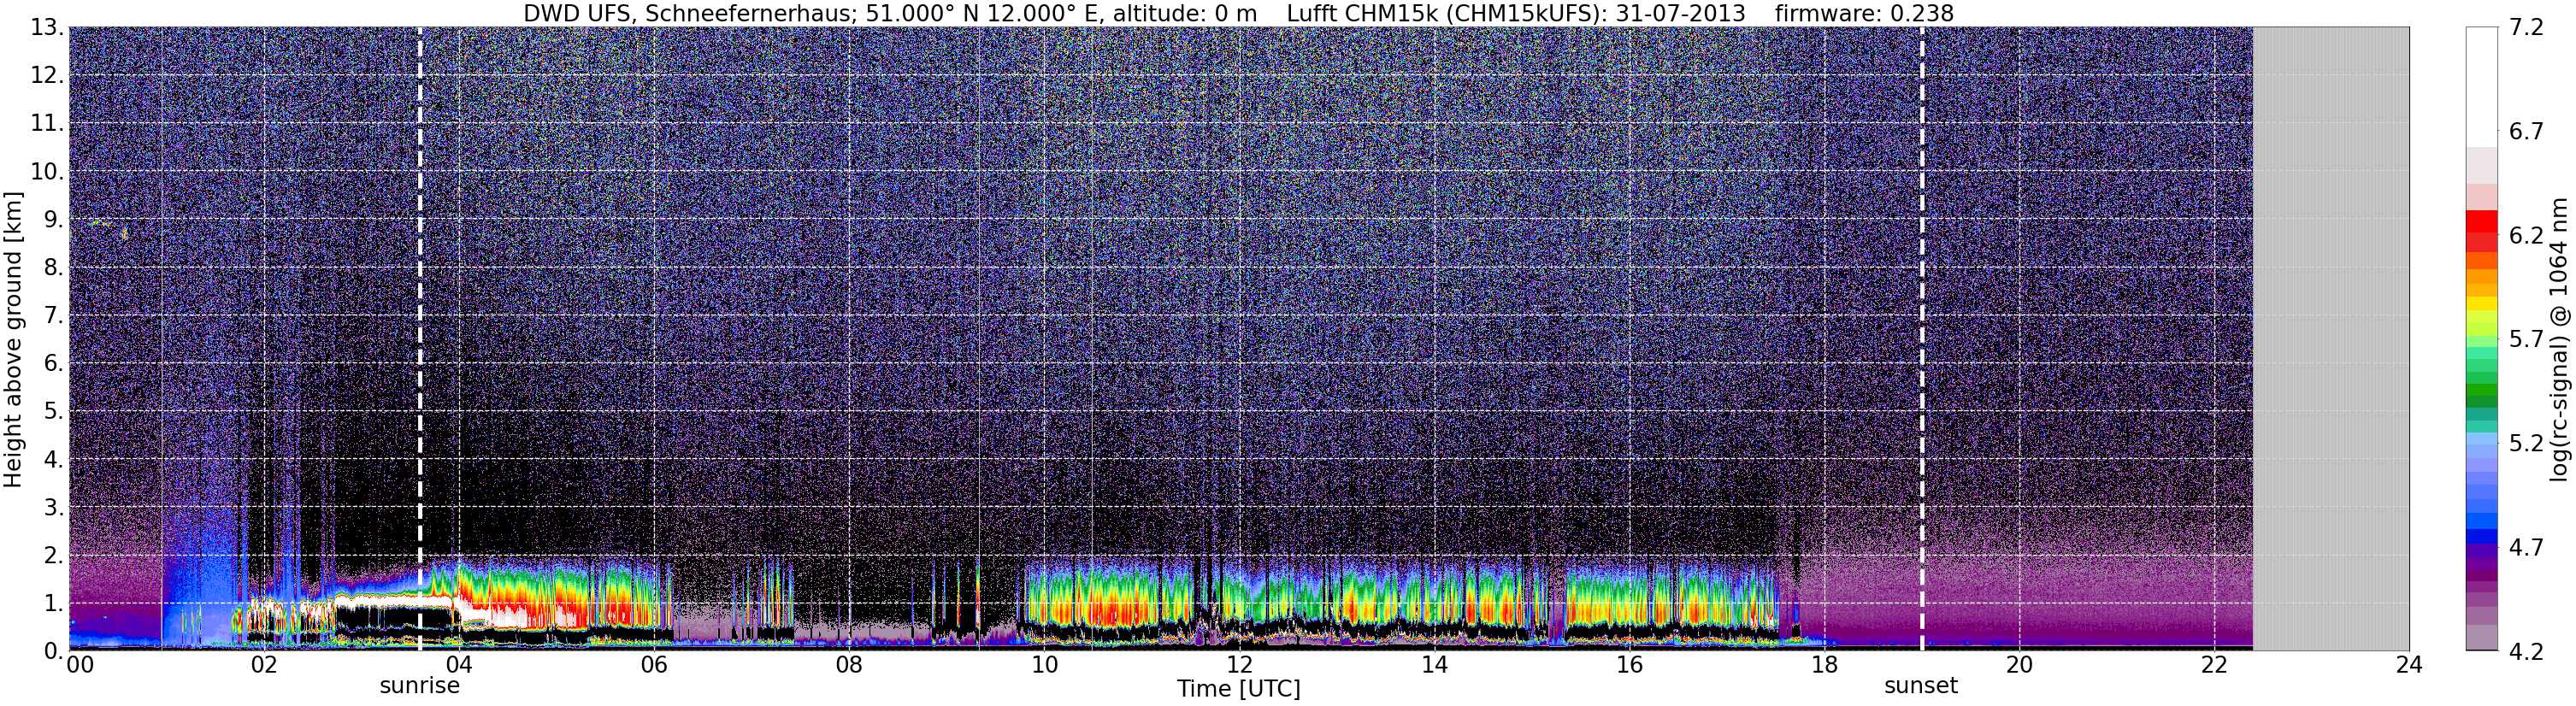Click the "8." height axis tick label
2576x706 pixels.
coord(52,268)
